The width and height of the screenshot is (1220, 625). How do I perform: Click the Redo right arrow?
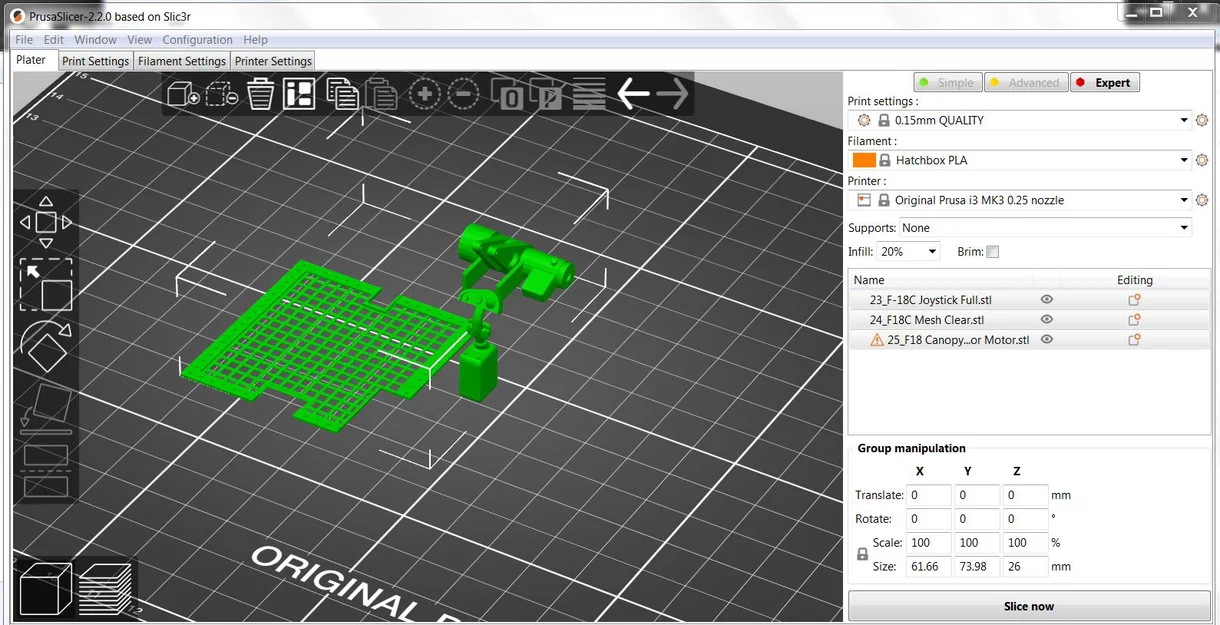point(672,94)
